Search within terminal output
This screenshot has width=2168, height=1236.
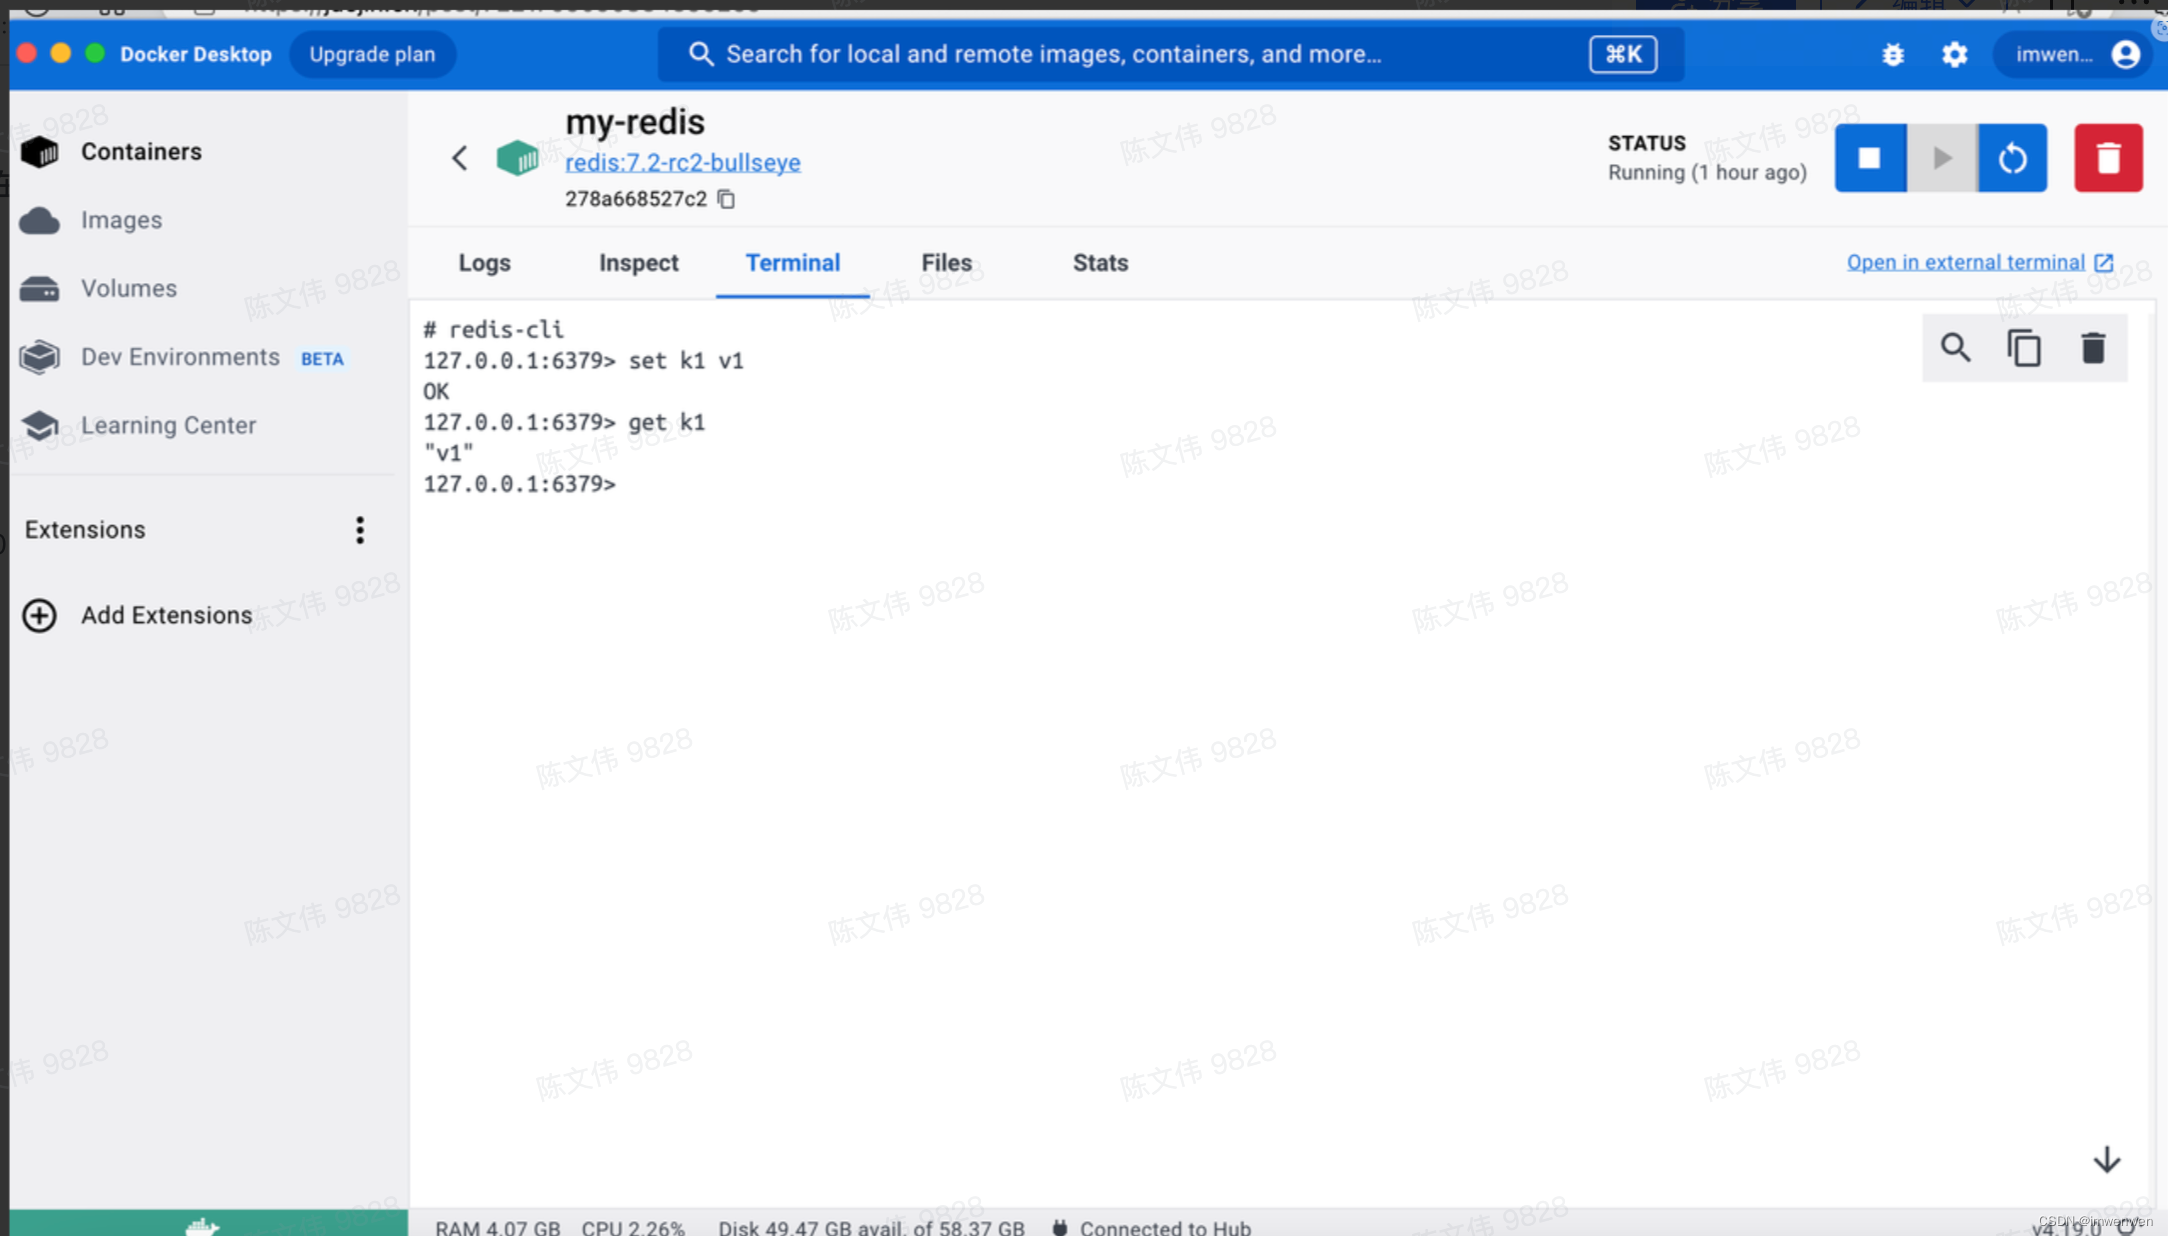[x=1955, y=348]
